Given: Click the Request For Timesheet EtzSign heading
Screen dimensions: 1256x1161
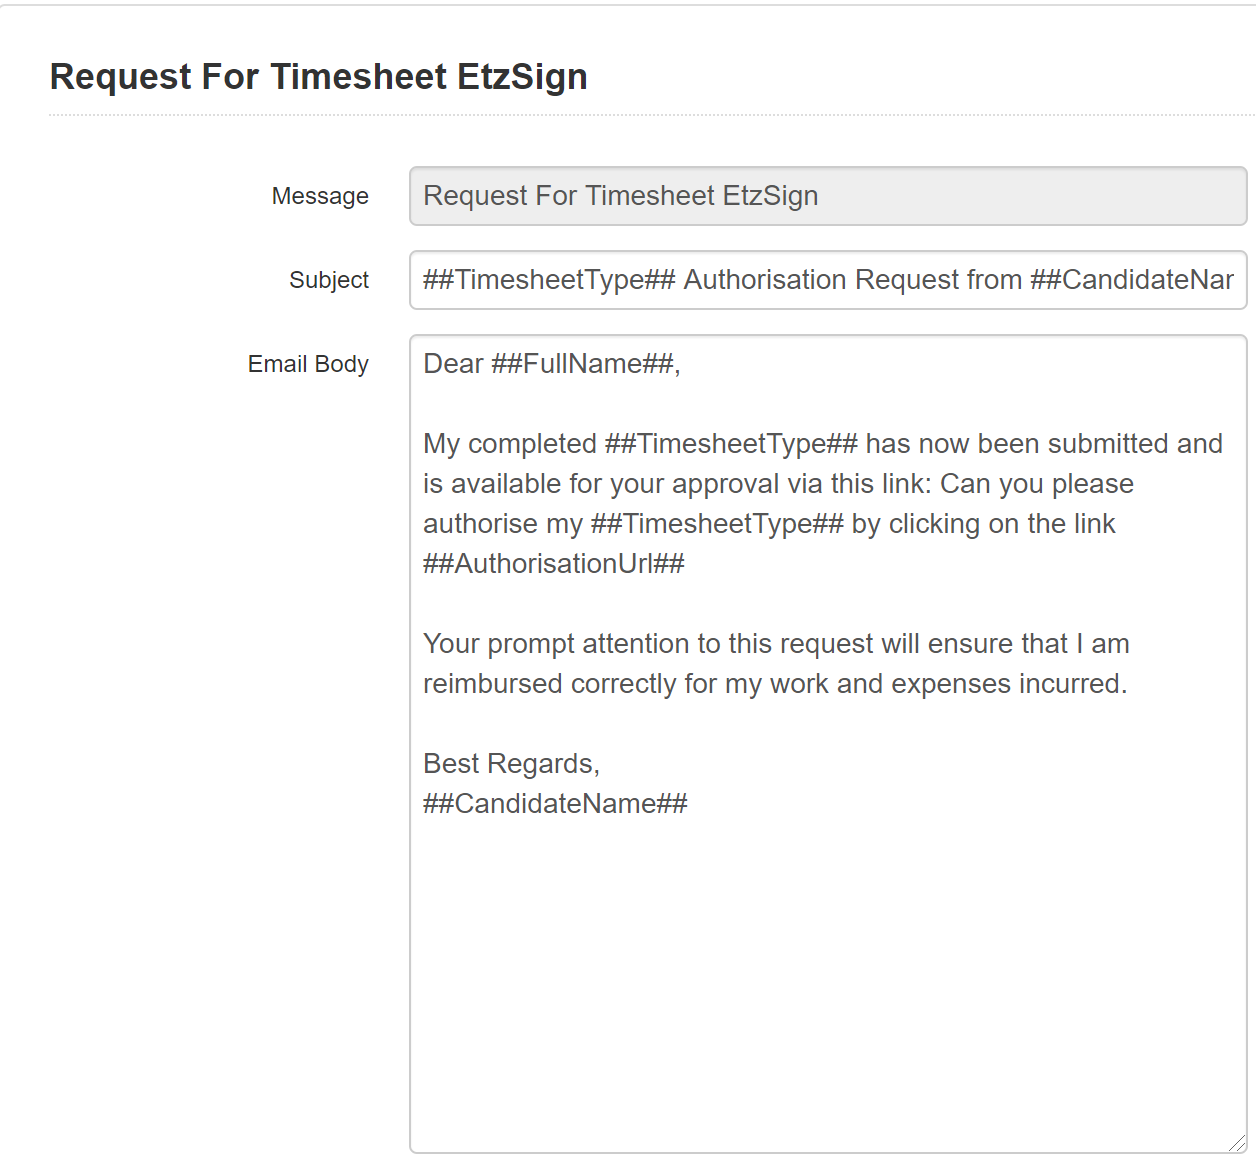Looking at the screenshot, I should click(x=319, y=77).
